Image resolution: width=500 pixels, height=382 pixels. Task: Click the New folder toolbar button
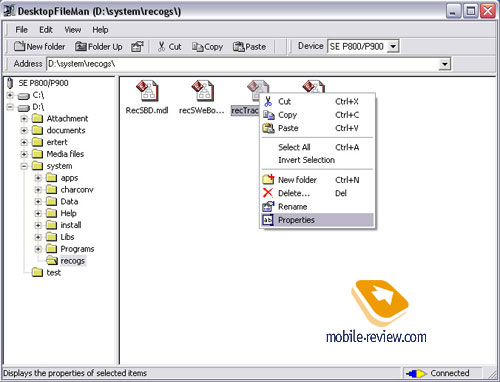click(40, 47)
